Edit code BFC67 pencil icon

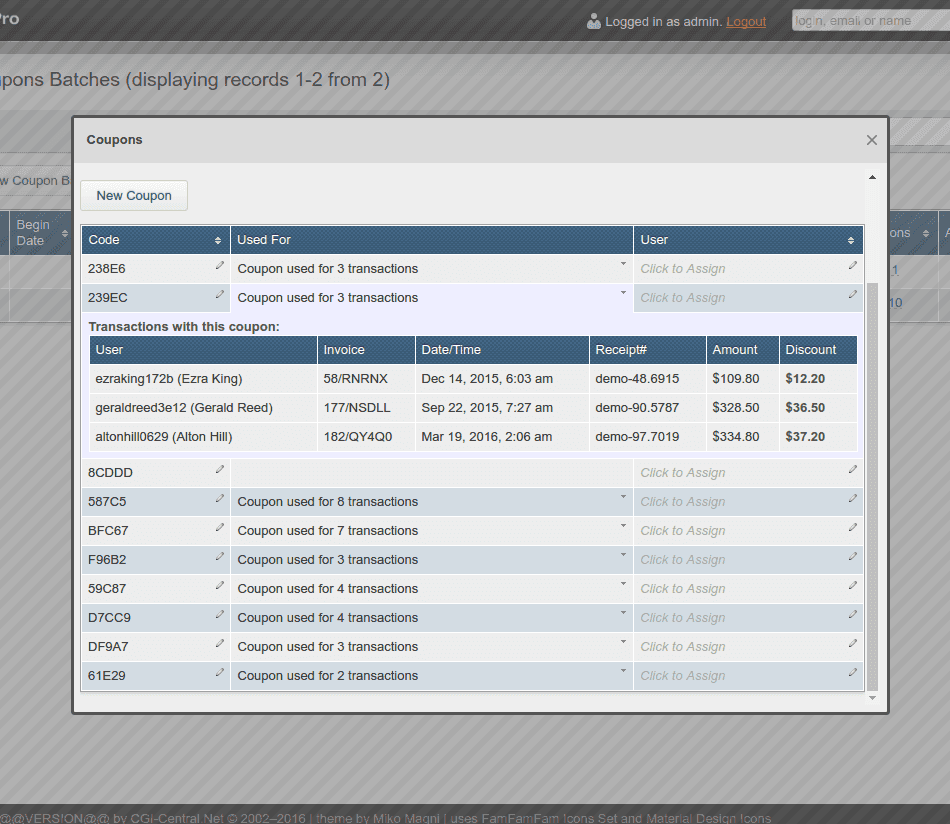220,528
